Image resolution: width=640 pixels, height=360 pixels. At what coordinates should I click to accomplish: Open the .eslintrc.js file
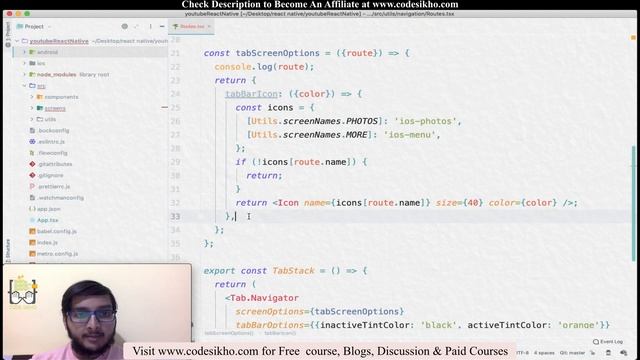[x=51, y=142]
